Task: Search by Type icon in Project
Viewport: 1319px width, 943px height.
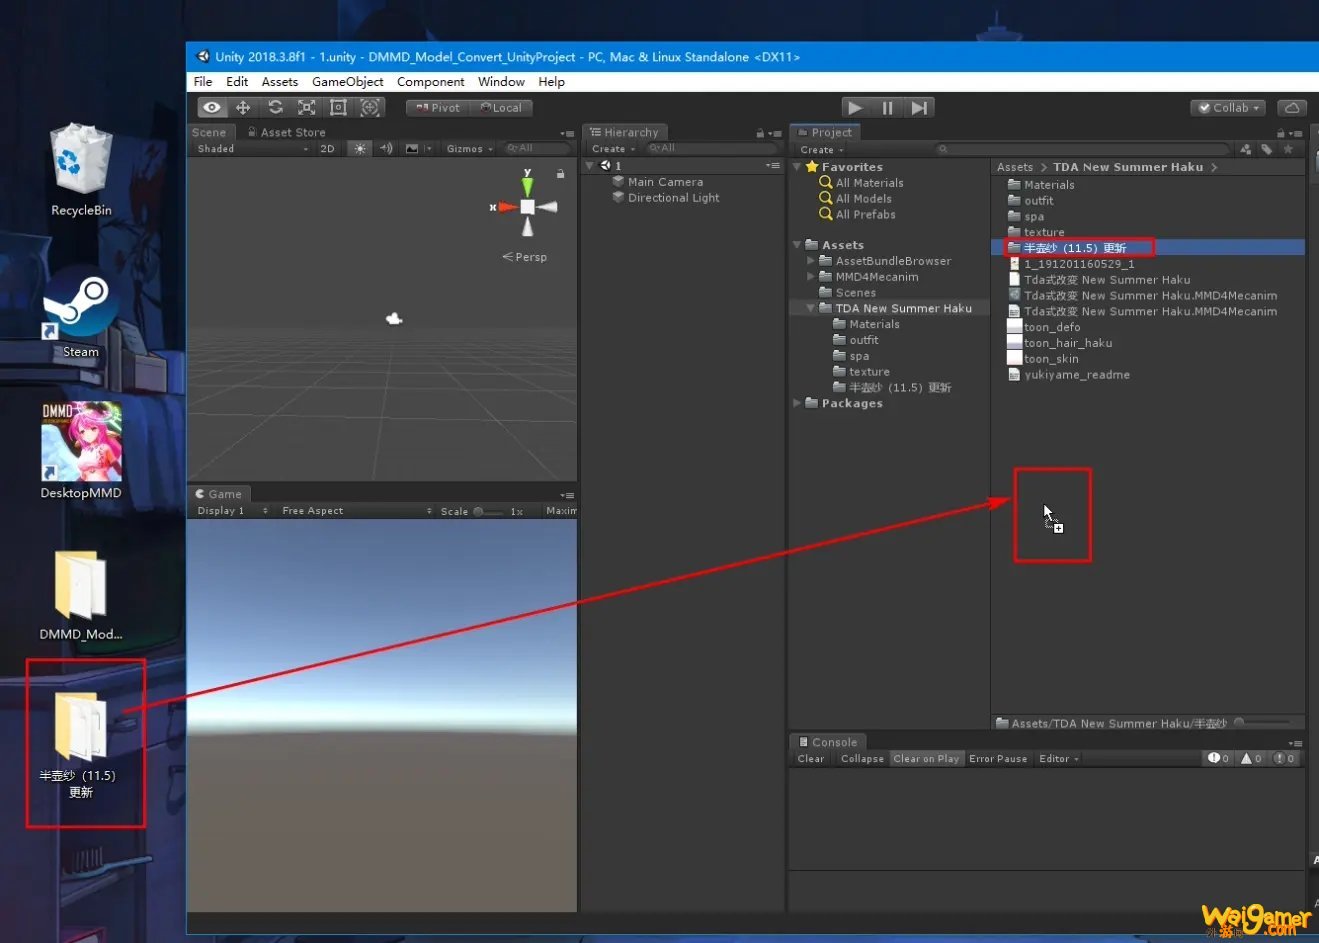Action: click(1245, 149)
